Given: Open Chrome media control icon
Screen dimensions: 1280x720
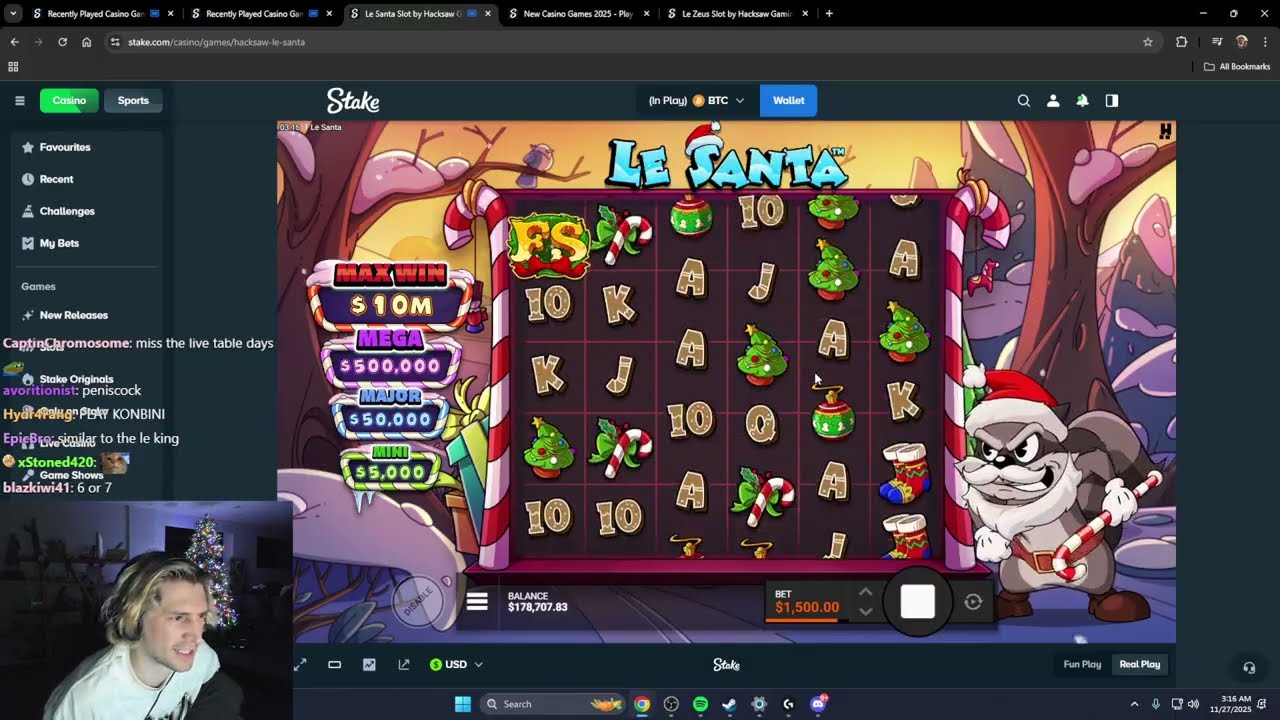Looking at the screenshot, I should point(1217,42).
